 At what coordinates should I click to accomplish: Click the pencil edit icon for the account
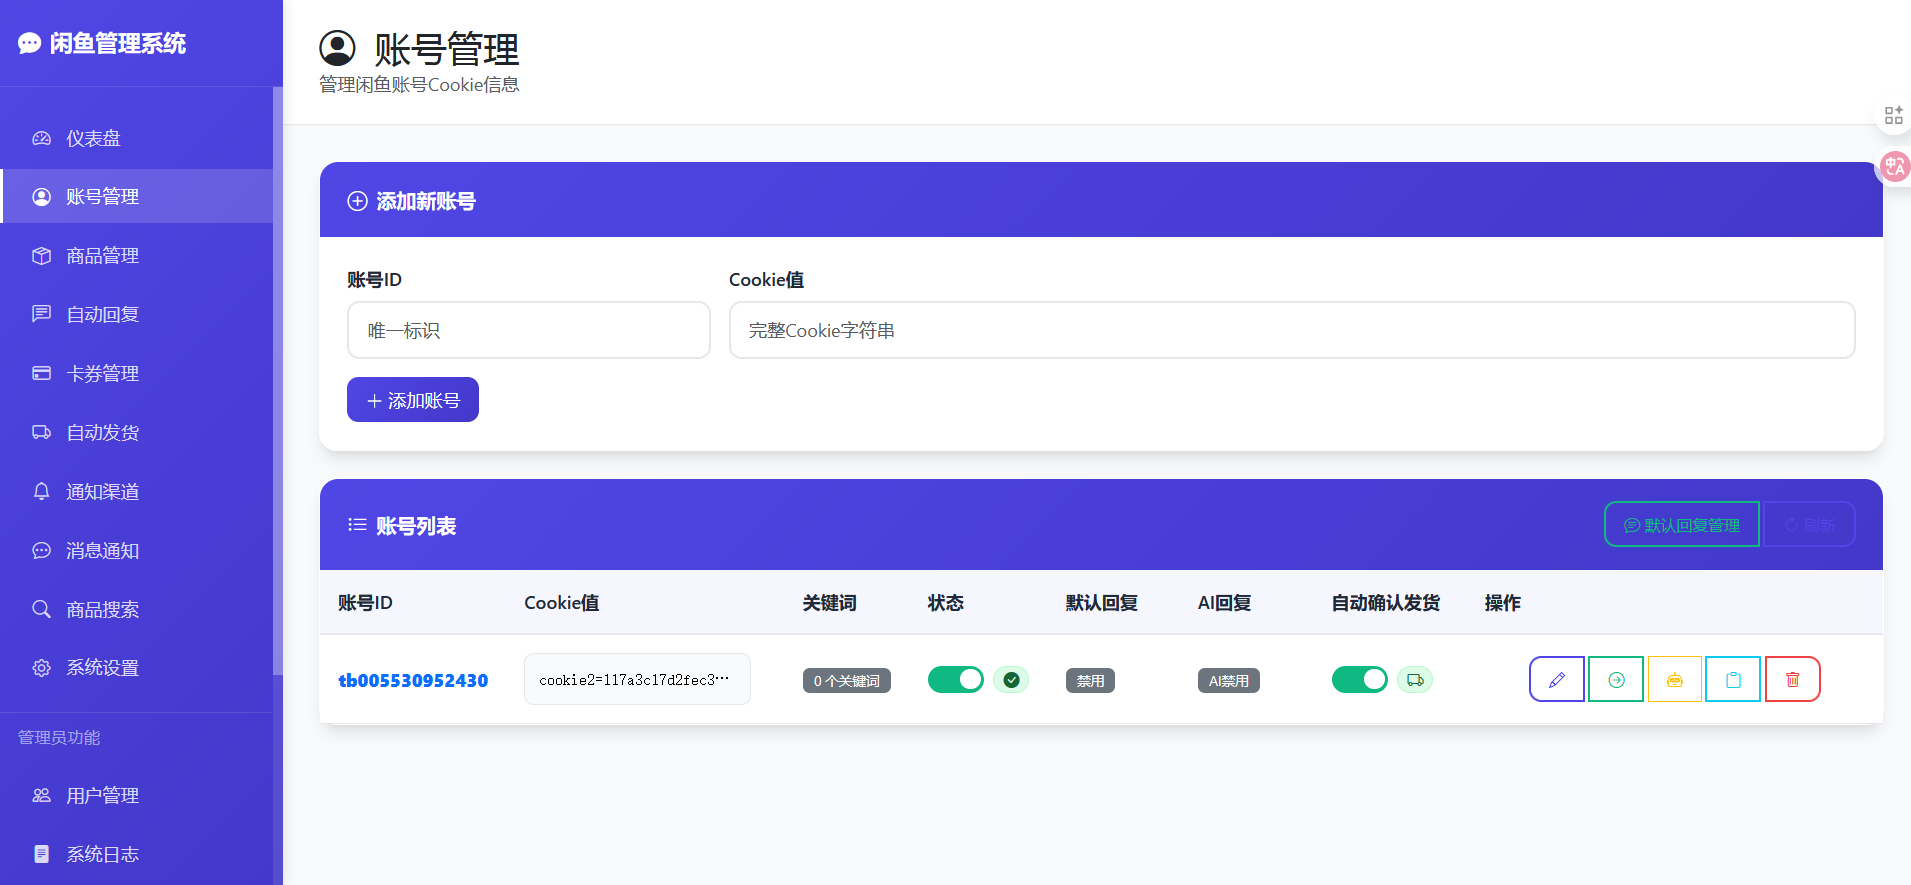click(x=1556, y=680)
